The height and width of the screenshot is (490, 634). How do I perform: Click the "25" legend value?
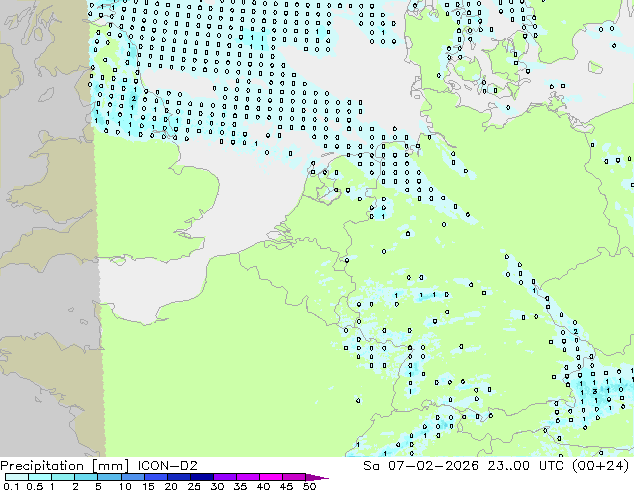coord(194,486)
